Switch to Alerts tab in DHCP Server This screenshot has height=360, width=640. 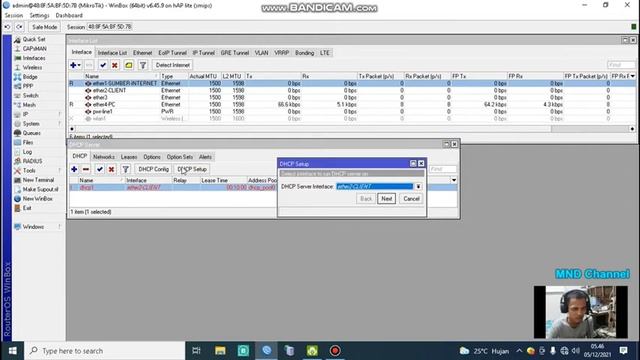point(205,157)
